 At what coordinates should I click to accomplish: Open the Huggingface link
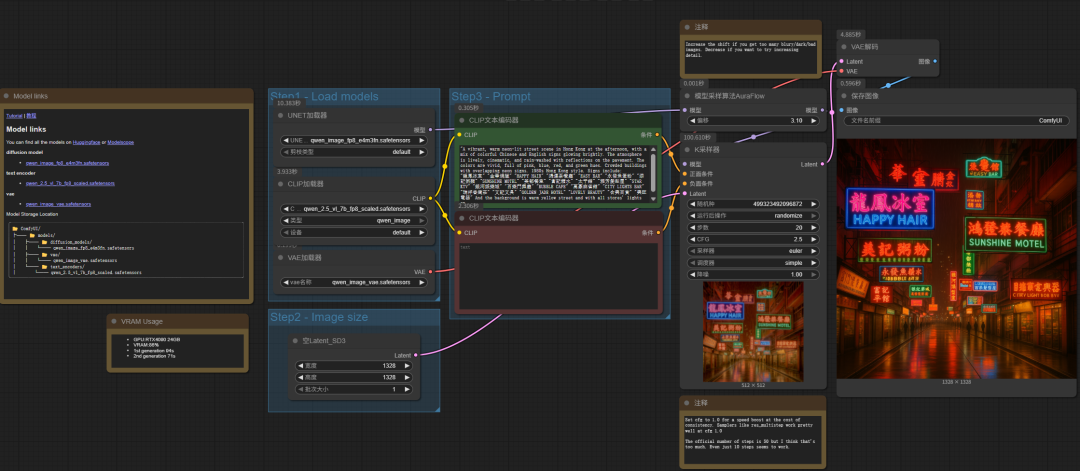(86, 142)
